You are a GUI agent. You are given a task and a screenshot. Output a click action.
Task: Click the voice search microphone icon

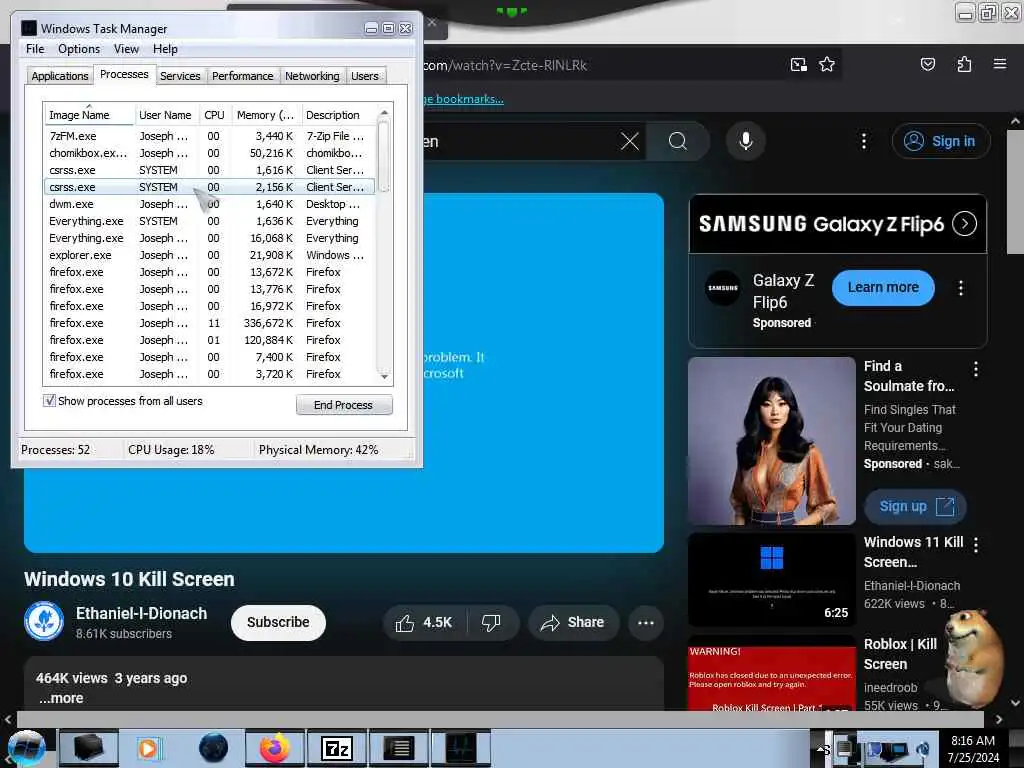pos(745,141)
